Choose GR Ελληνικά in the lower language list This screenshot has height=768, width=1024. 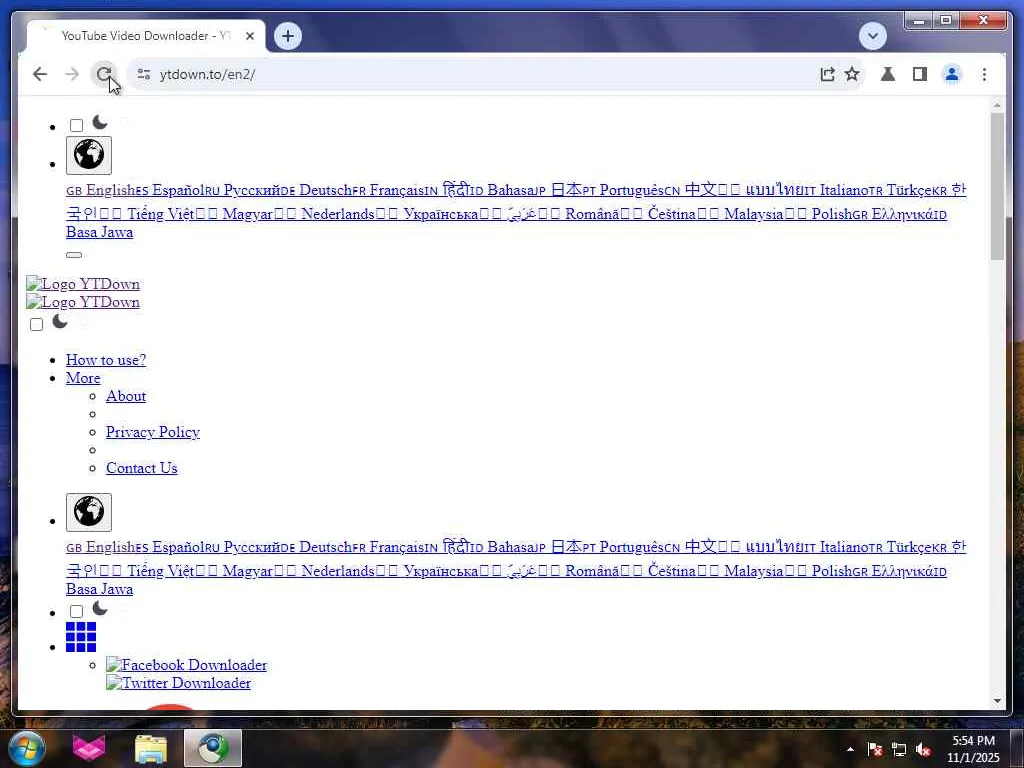coord(893,571)
